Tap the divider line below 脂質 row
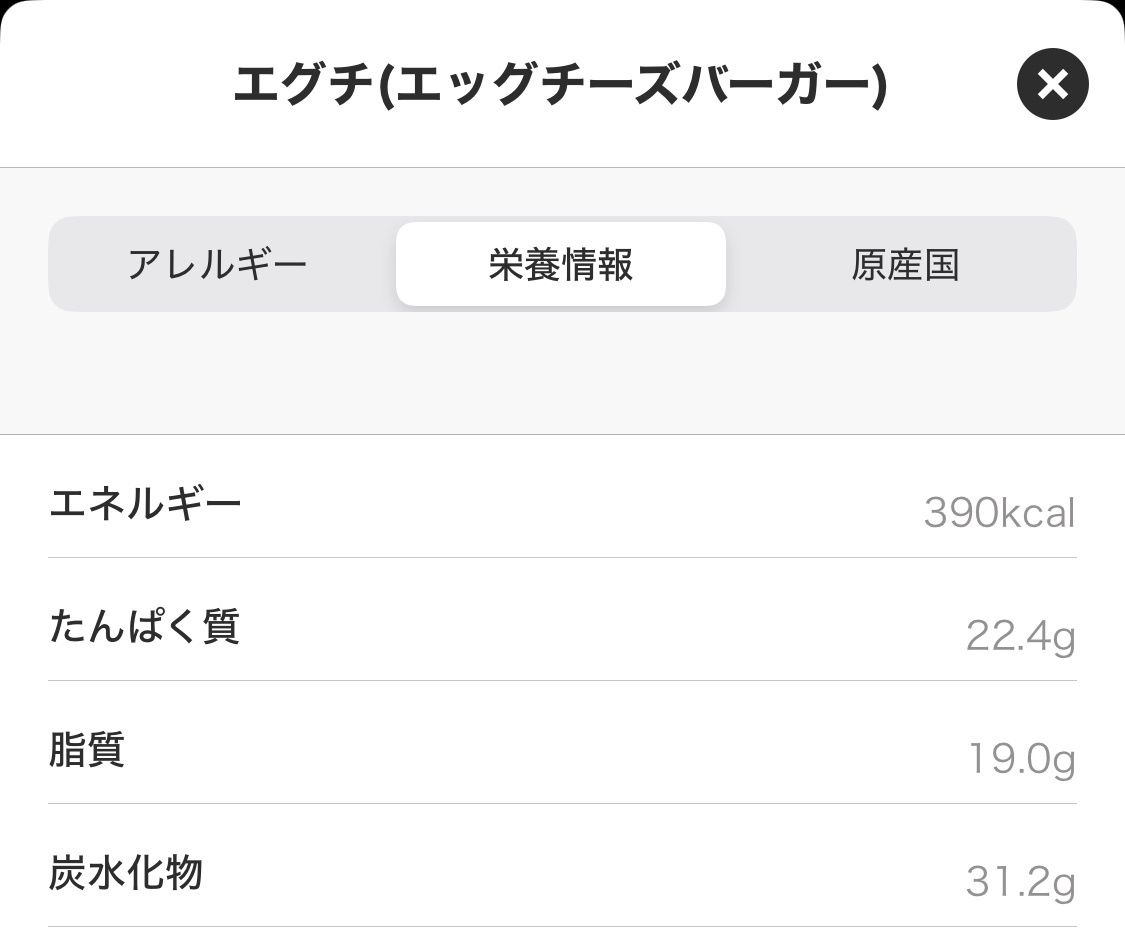 [562, 803]
